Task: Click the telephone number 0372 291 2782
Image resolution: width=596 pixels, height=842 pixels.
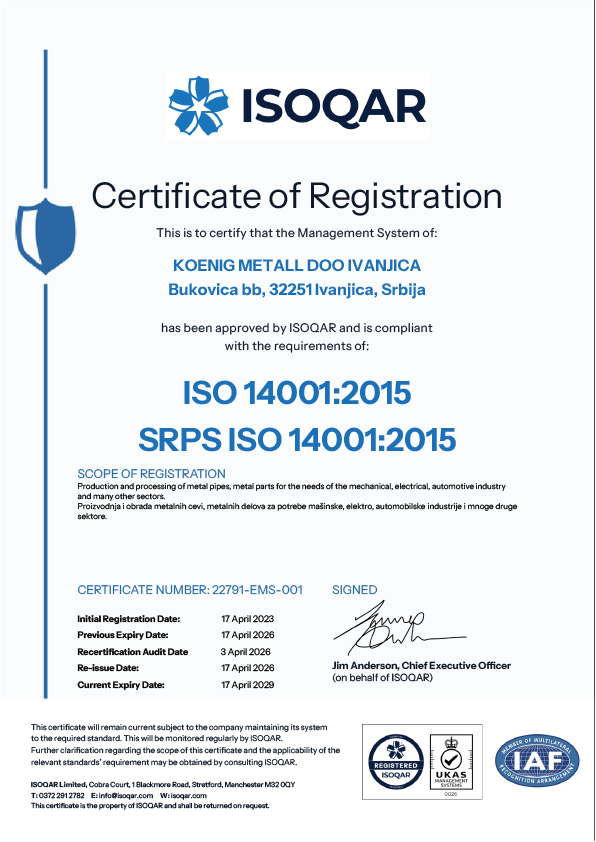Action: pyautogui.click(x=62, y=795)
